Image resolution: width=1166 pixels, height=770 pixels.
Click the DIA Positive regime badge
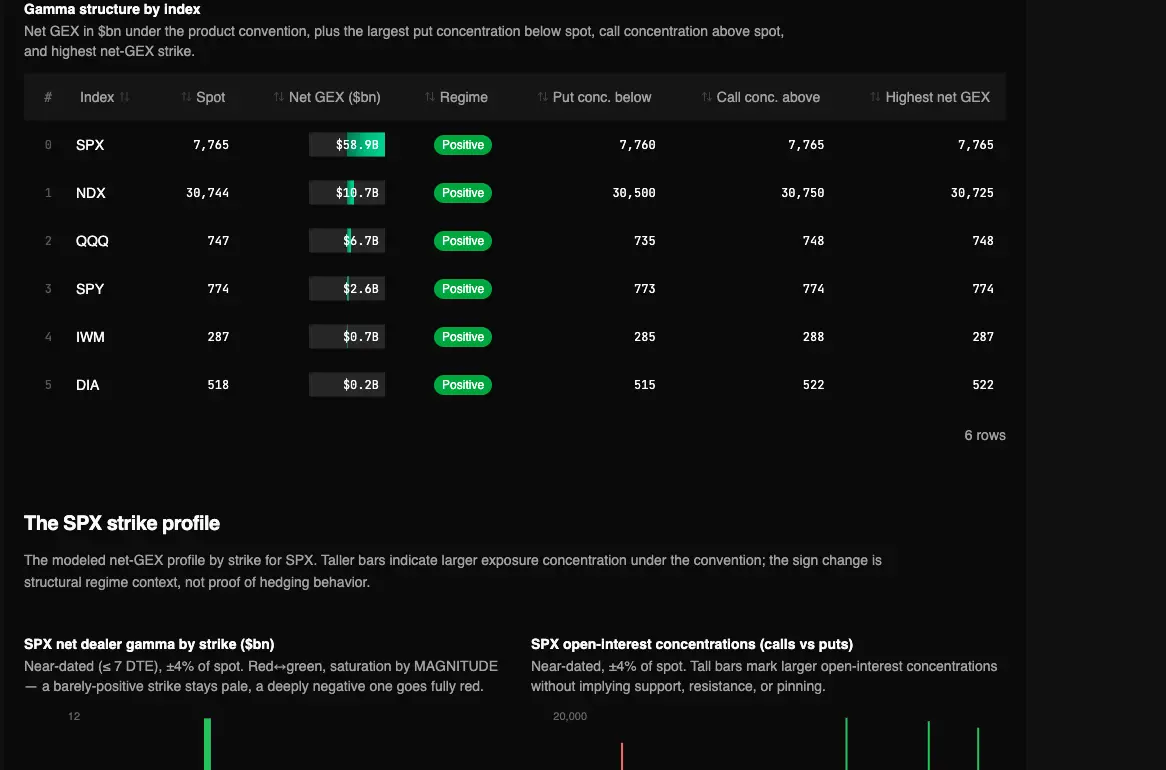[x=463, y=385]
